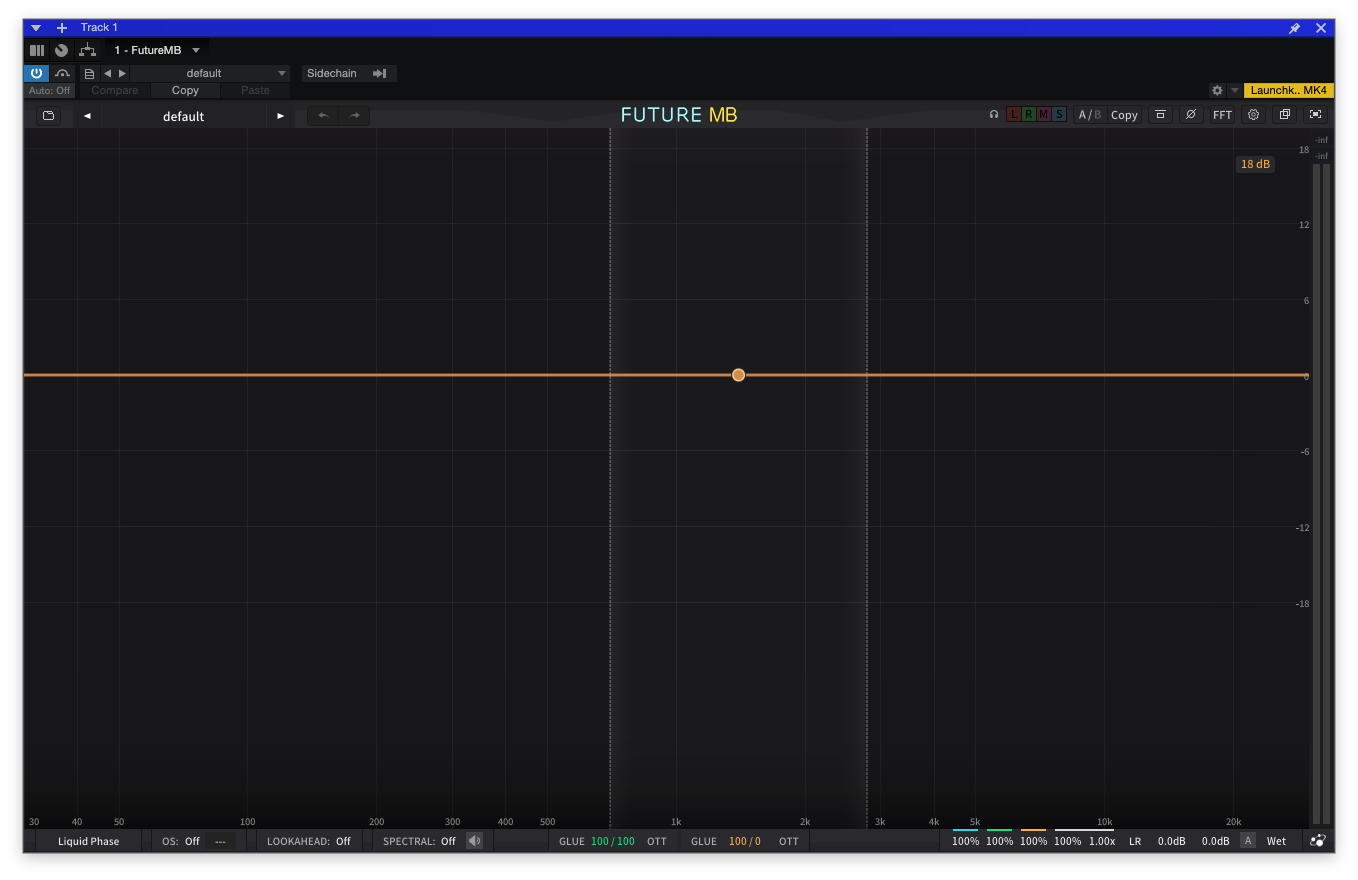Go to next host preset arrow
Viewport: 1358px width, 880px height.
pyautogui.click(x=123, y=73)
